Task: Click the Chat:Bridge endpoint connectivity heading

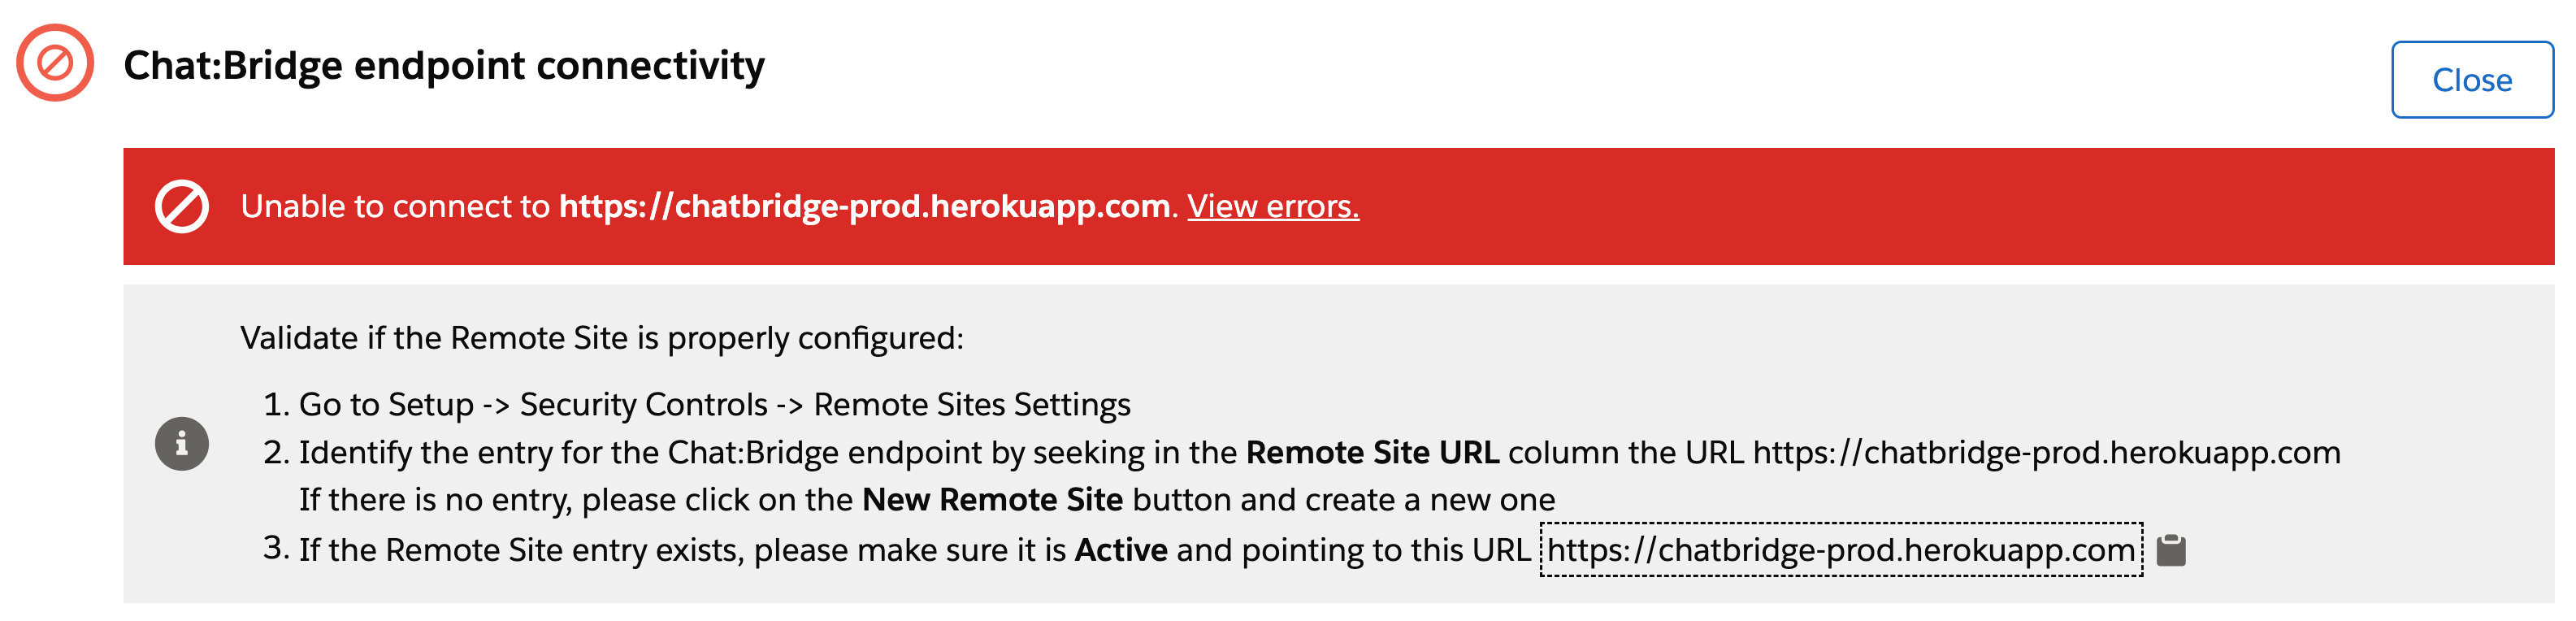Action: click(443, 66)
